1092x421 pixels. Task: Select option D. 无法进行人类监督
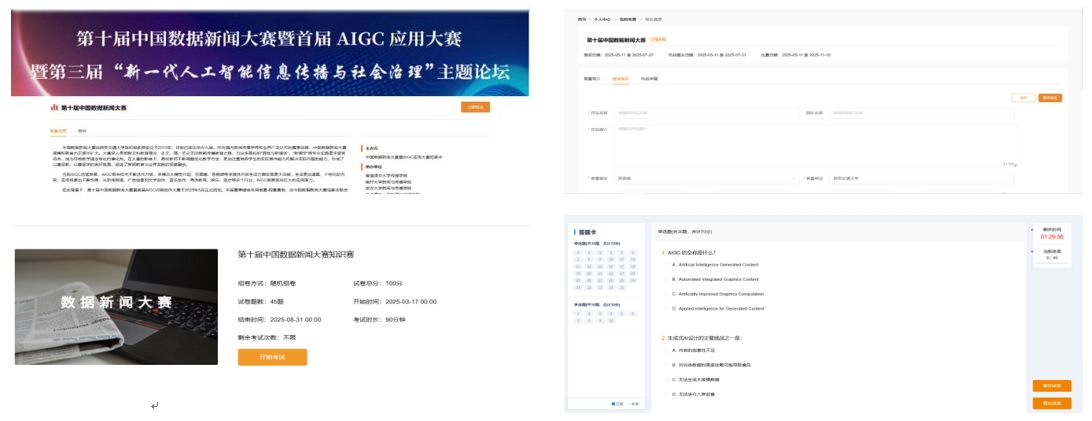[x=666, y=394]
